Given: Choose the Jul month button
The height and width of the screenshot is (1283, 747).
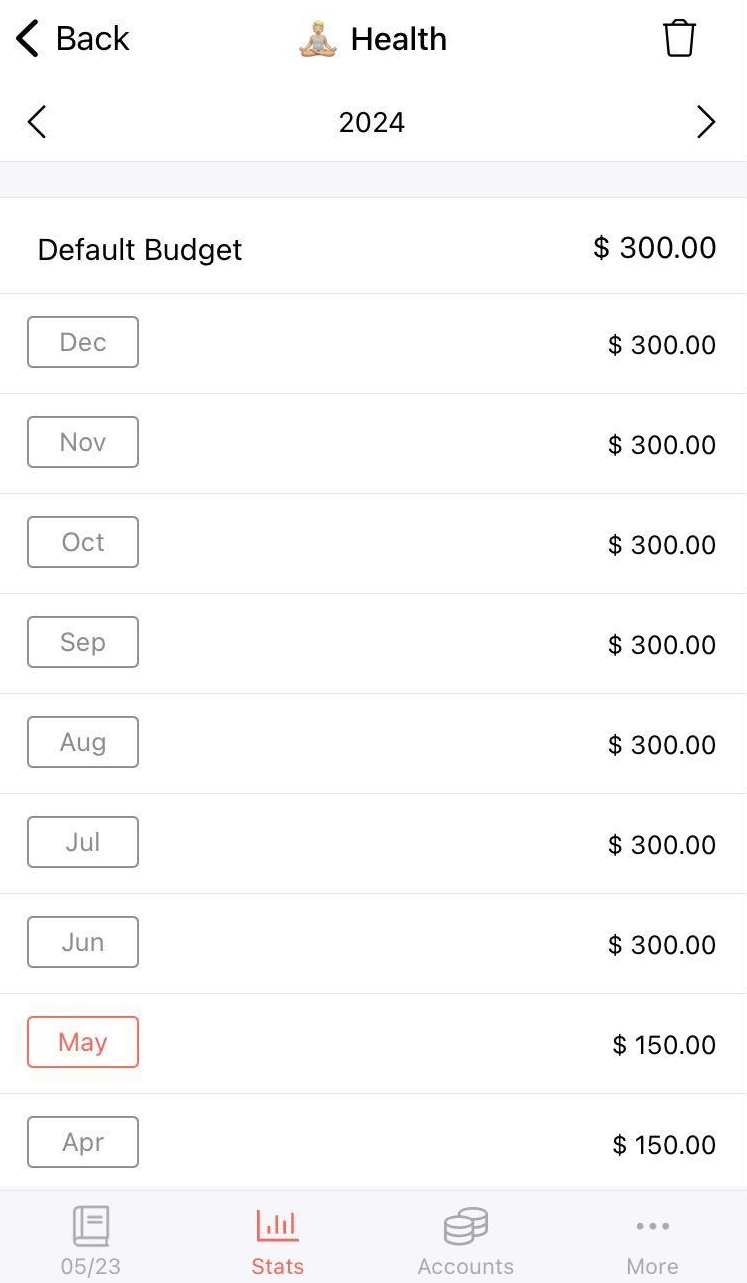Looking at the screenshot, I should 83,842.
